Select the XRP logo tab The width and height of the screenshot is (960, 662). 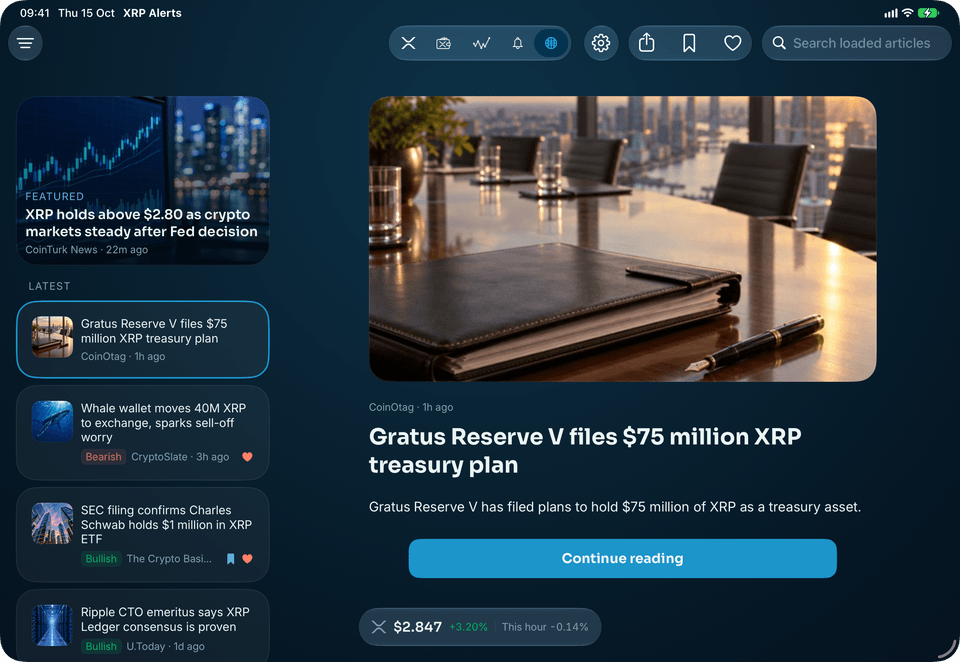[x=408, y=43]
